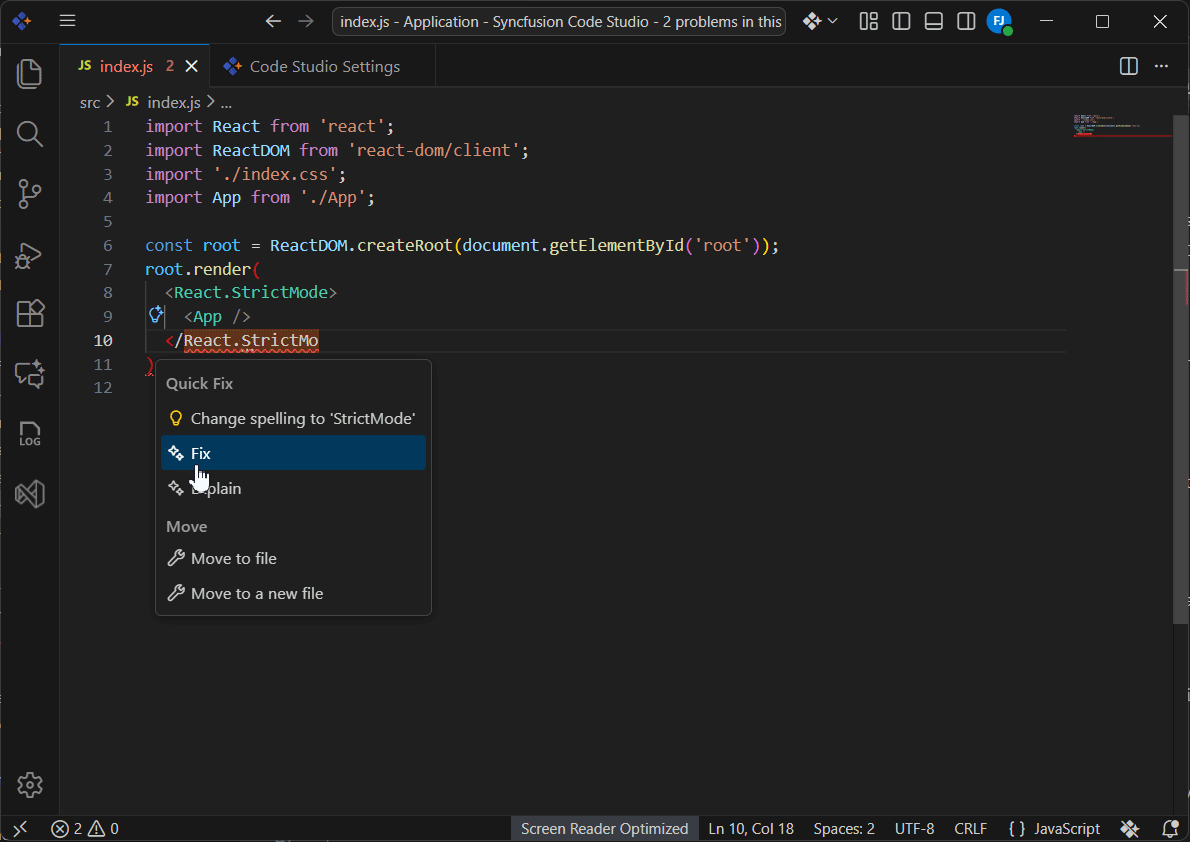
Task: Toggle the bottom panel layout button
Action: (x=934, y=21)
